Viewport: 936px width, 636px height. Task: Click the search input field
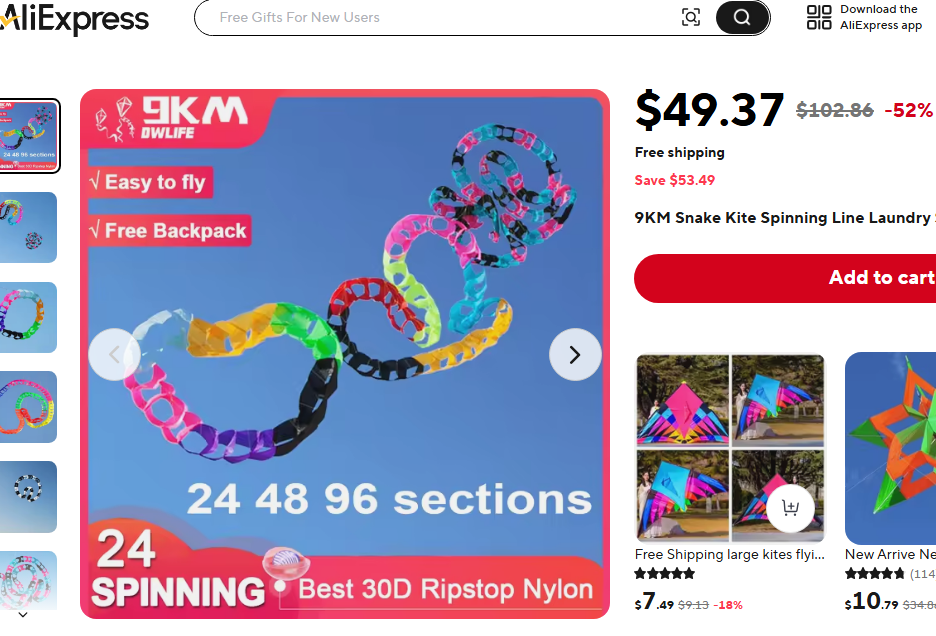[x=440, y=17]
